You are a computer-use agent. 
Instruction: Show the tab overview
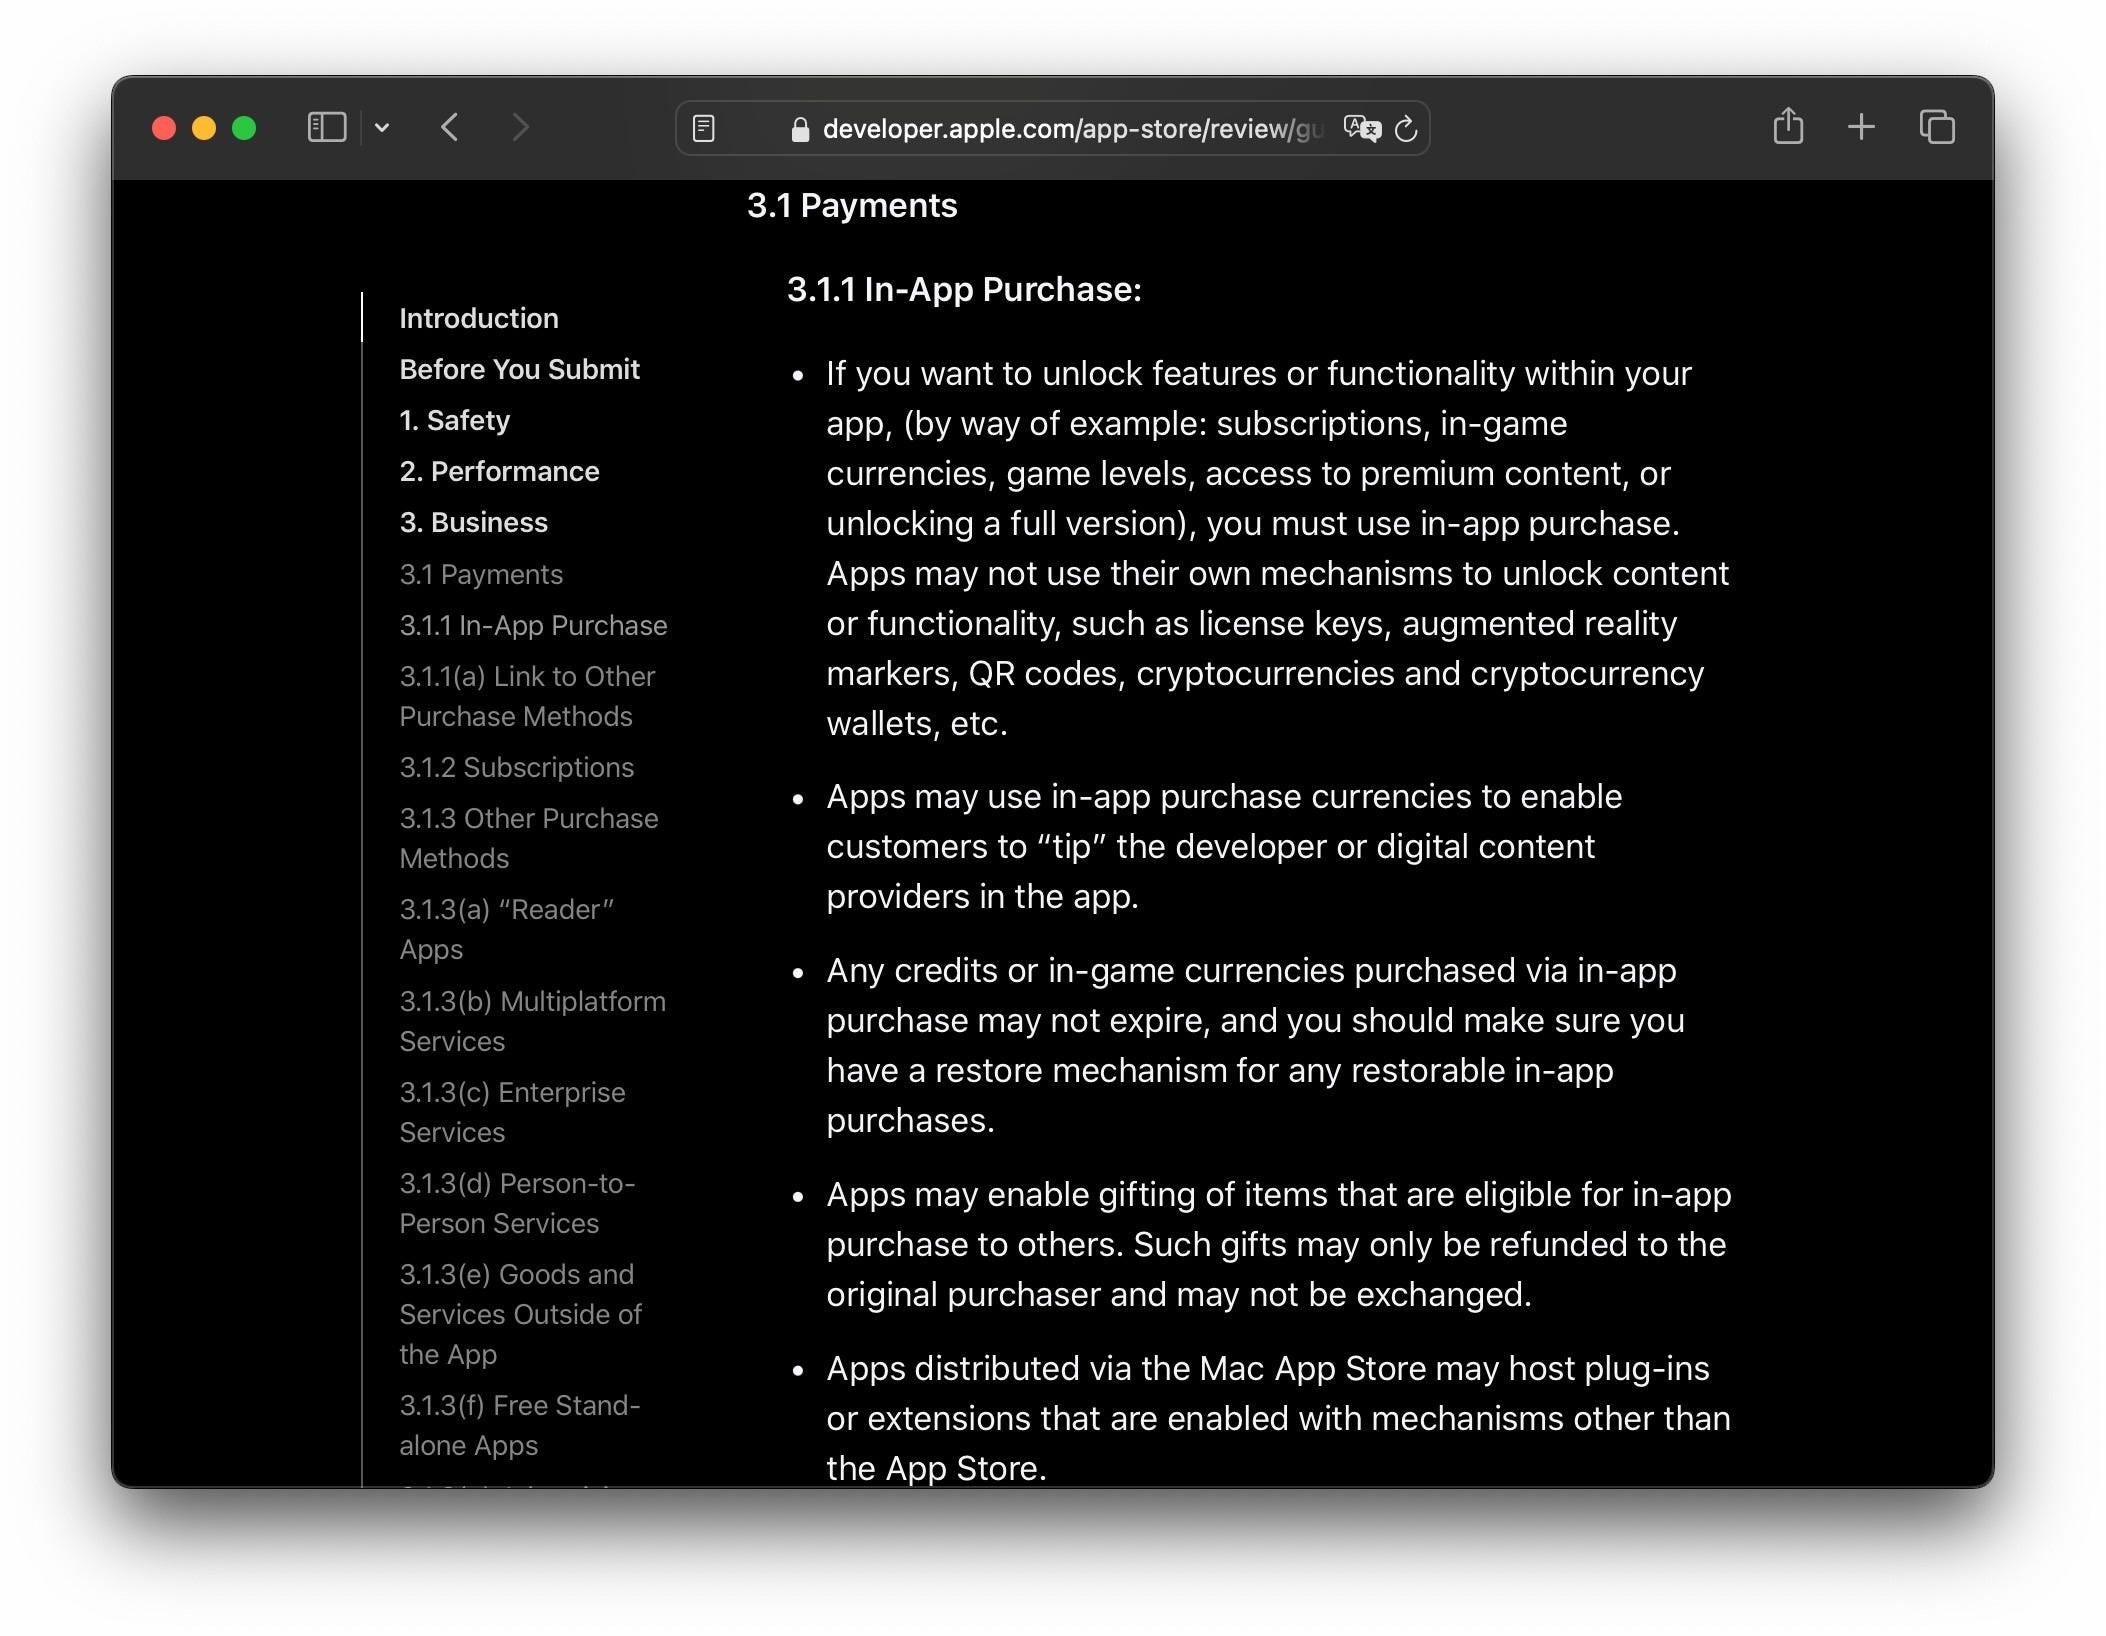click(1937, 127)
